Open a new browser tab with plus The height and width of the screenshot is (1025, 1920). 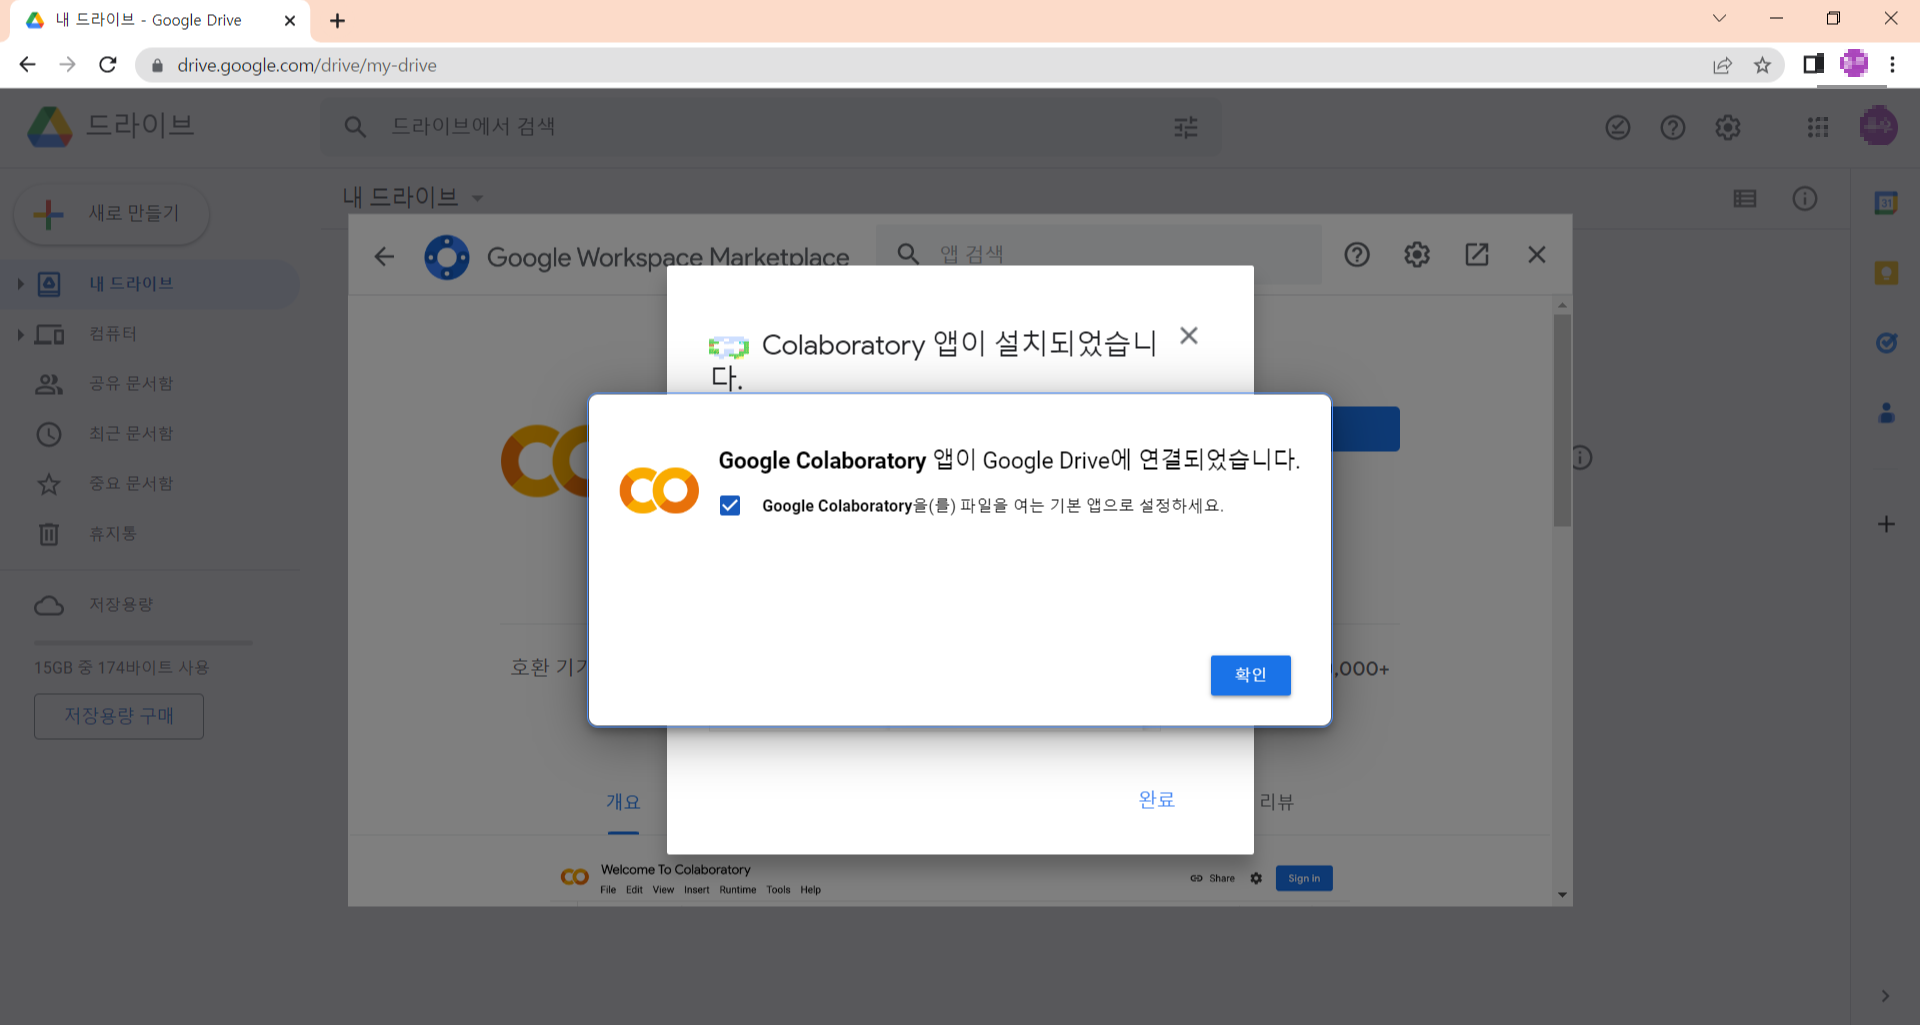(337, 21)
